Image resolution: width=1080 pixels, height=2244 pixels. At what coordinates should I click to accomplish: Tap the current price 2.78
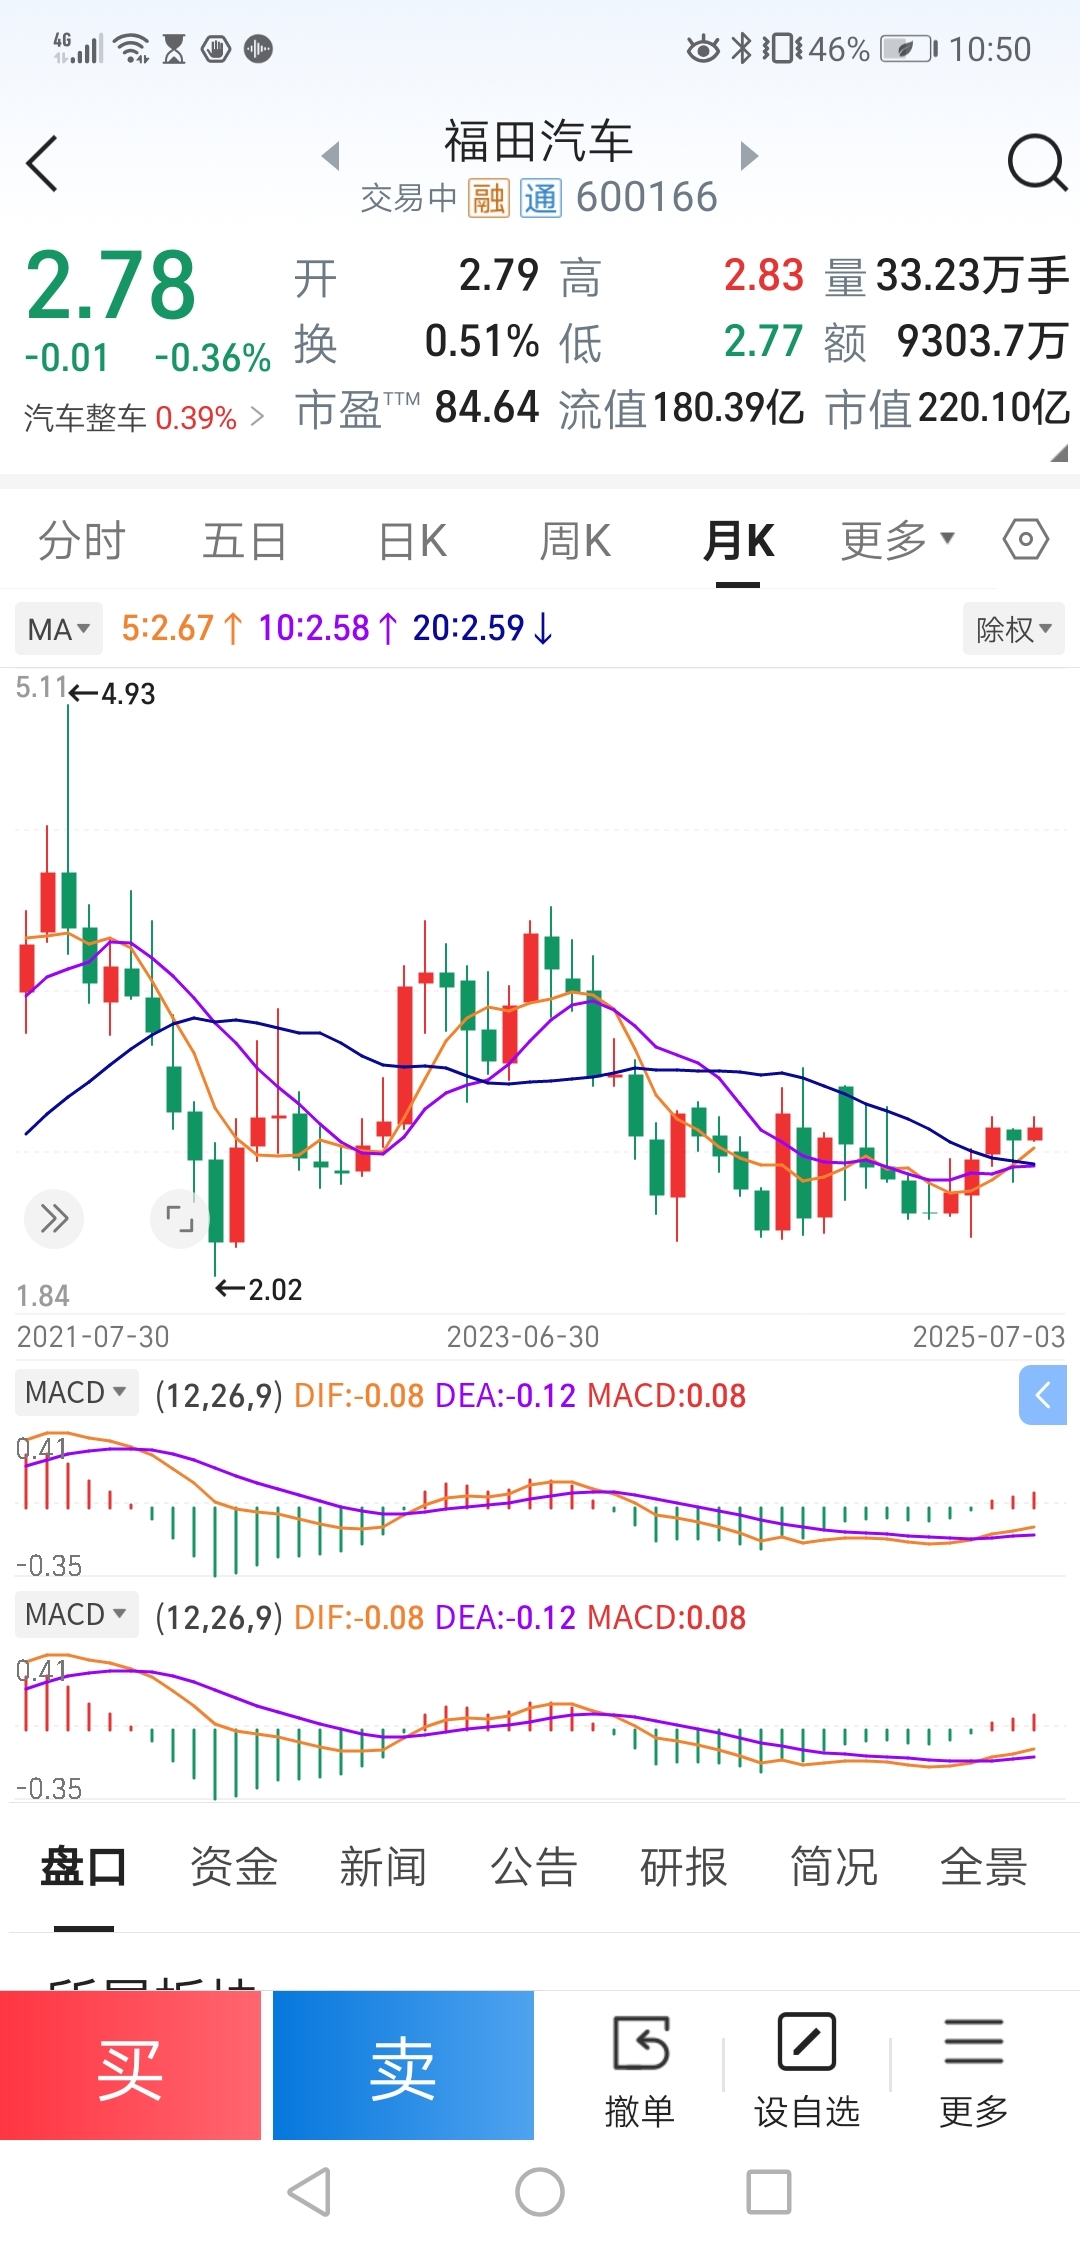(110, 286)
